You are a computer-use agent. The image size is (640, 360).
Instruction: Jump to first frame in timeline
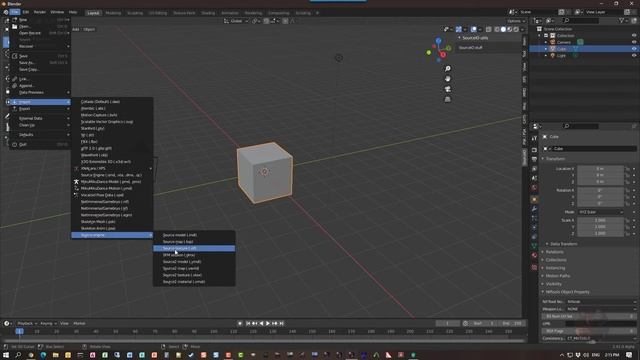pyautogui.click(x=248, y=323)
